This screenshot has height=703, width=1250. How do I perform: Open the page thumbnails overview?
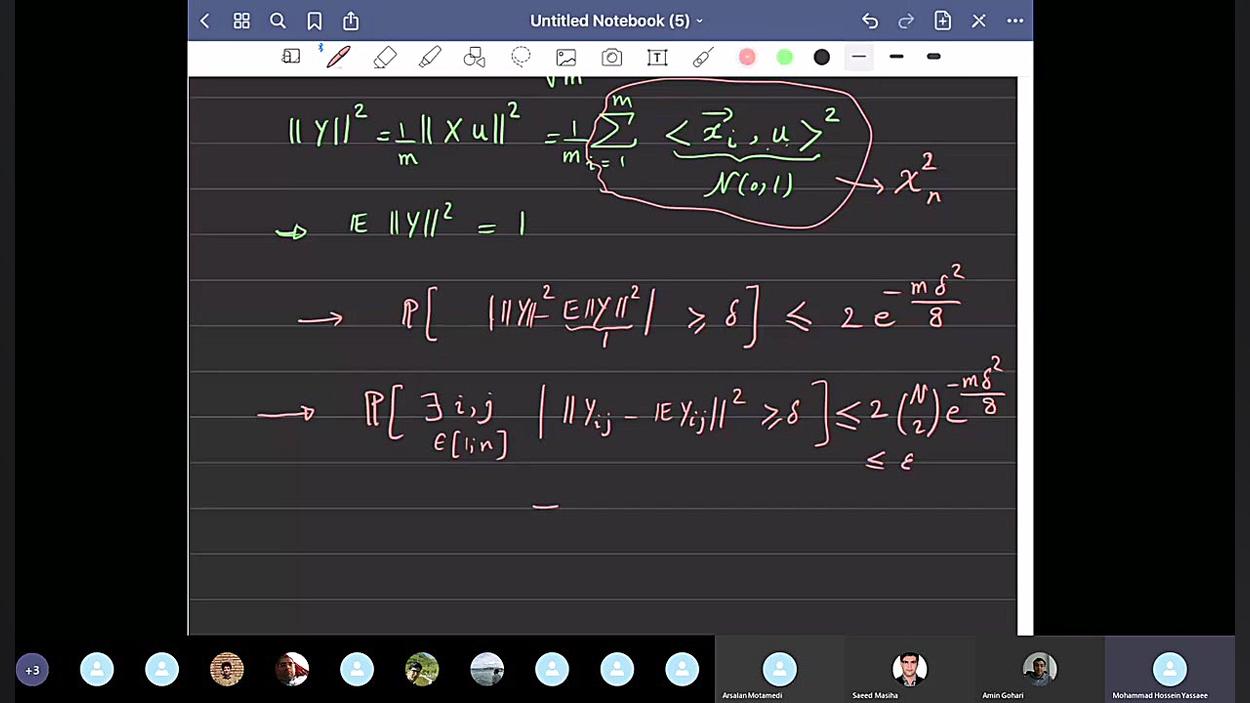tap(241, 20)
